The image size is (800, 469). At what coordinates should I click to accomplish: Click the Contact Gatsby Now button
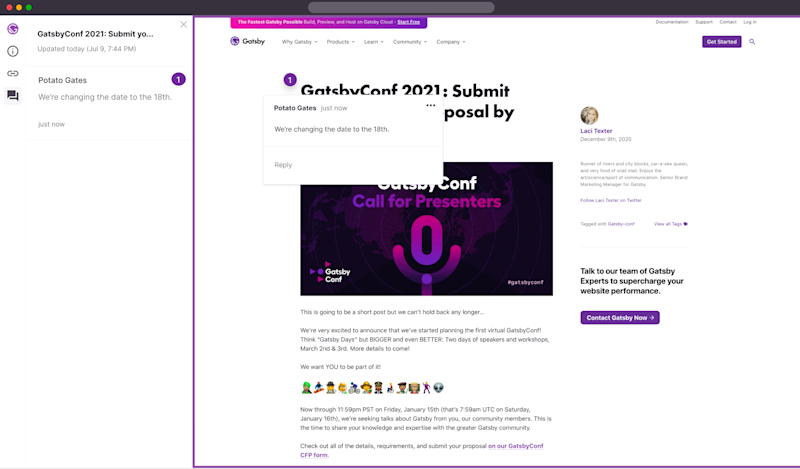pyautogui.click(x=620, y=317)
